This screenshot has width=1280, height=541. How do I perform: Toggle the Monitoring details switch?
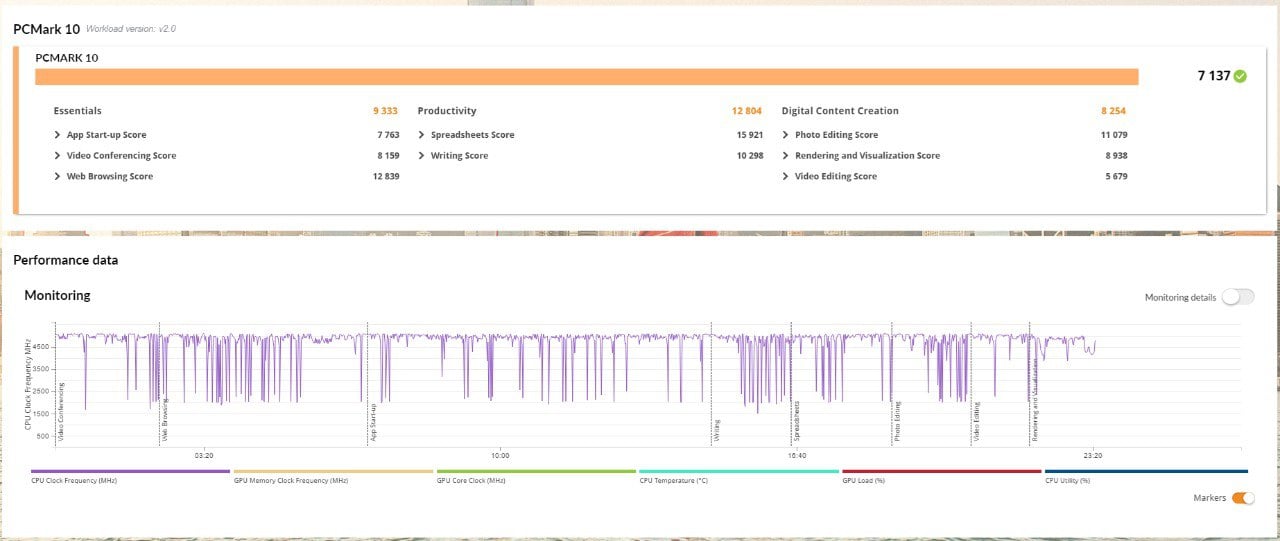1238,297
